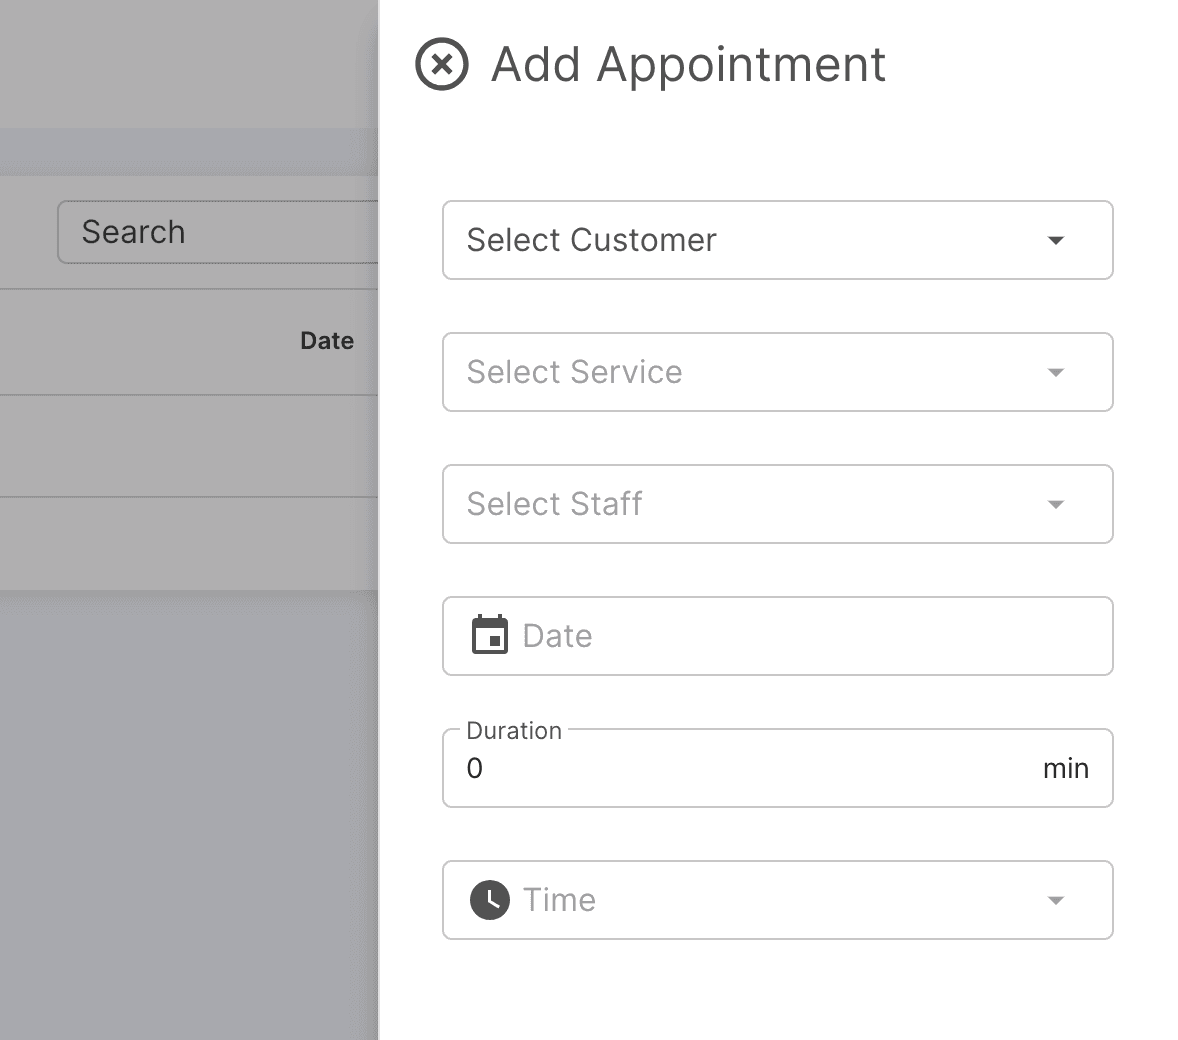Click the calendar icon in Date field
1178x1040 pixels.
[489, 636]
